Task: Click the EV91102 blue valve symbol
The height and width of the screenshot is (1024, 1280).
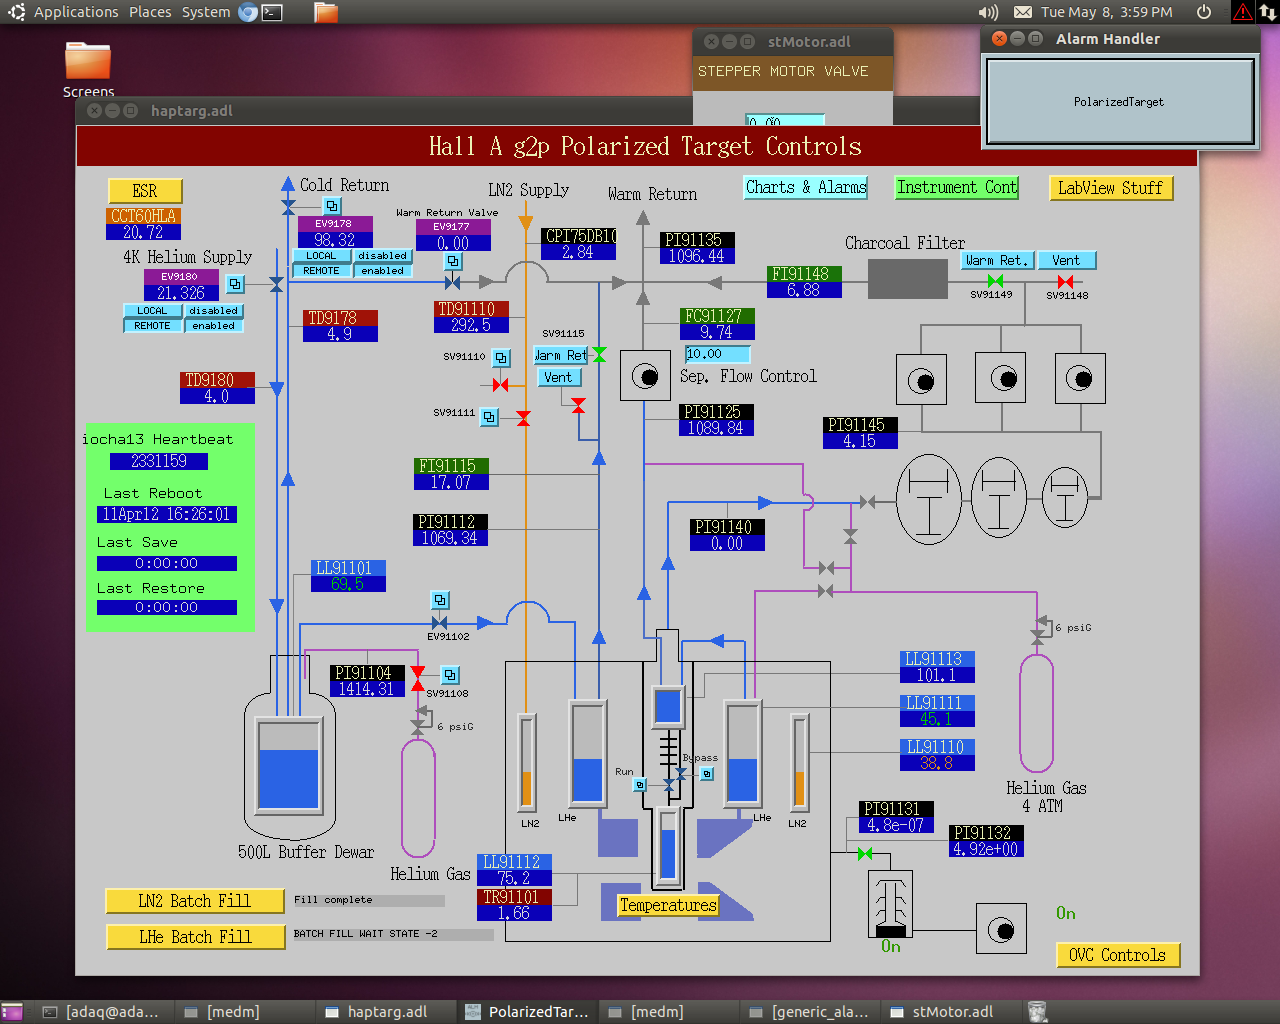Action: click(x=439, y=622)
